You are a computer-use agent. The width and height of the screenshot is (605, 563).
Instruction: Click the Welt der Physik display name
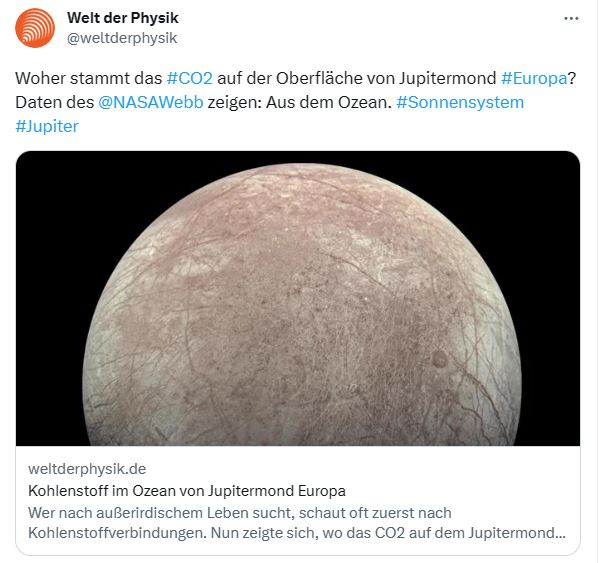pyautogui.click(x=123, y=18)
